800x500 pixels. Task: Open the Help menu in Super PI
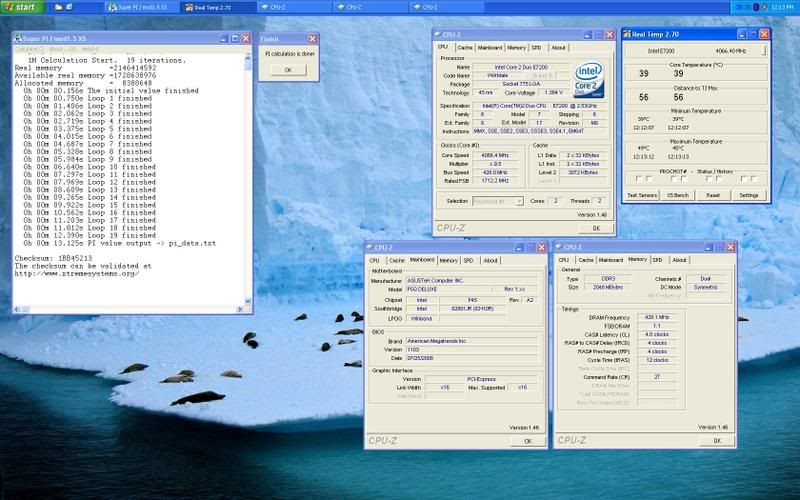[x=90, y=49]
